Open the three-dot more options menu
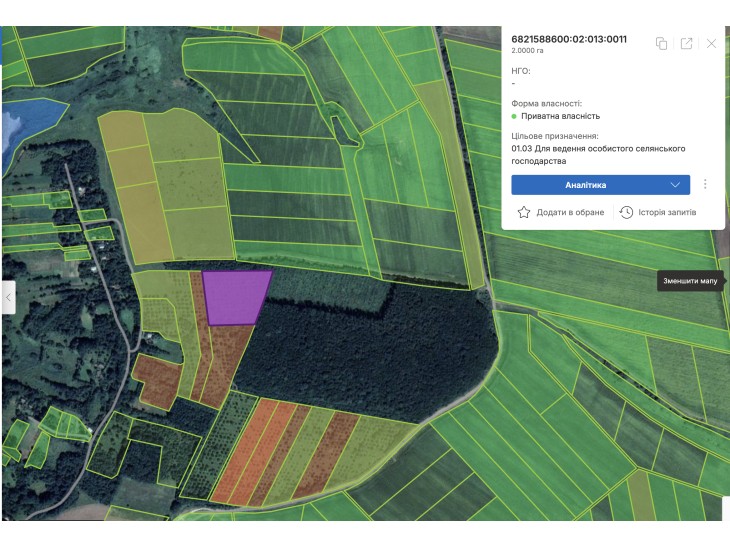Viewport: 730px width, 547px height. click(705, 184)
